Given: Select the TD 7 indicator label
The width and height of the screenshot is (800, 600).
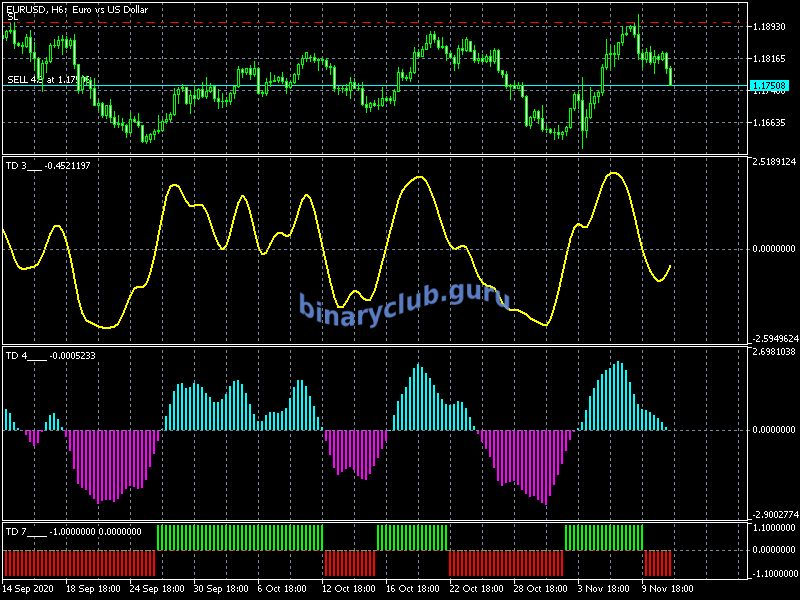Looking at the screenshot, I should pos(73,531).
